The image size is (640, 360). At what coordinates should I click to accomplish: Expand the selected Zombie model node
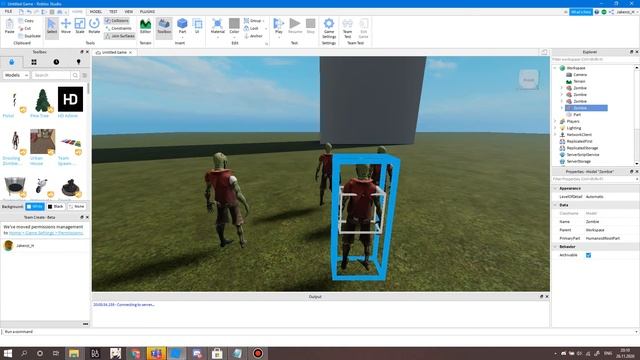point(562,108)
